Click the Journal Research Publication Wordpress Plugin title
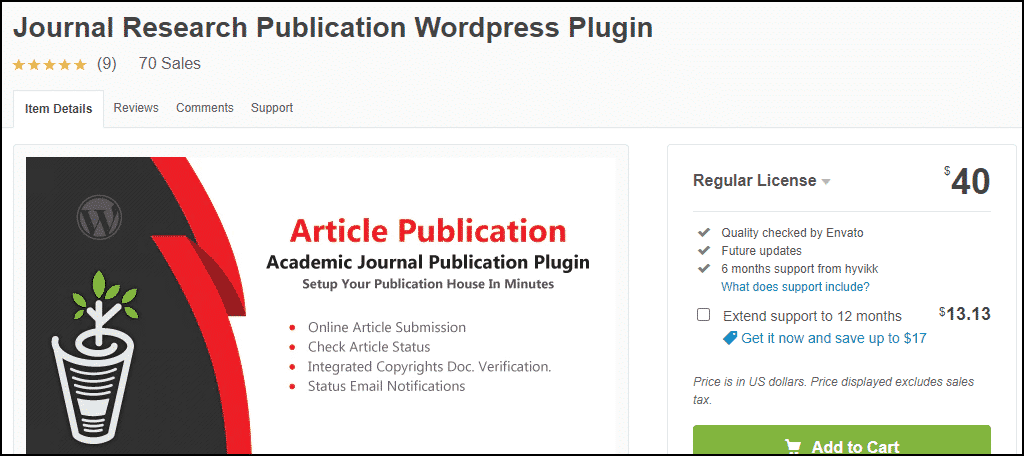1024x456 pixels. click(x=332, y=27)
